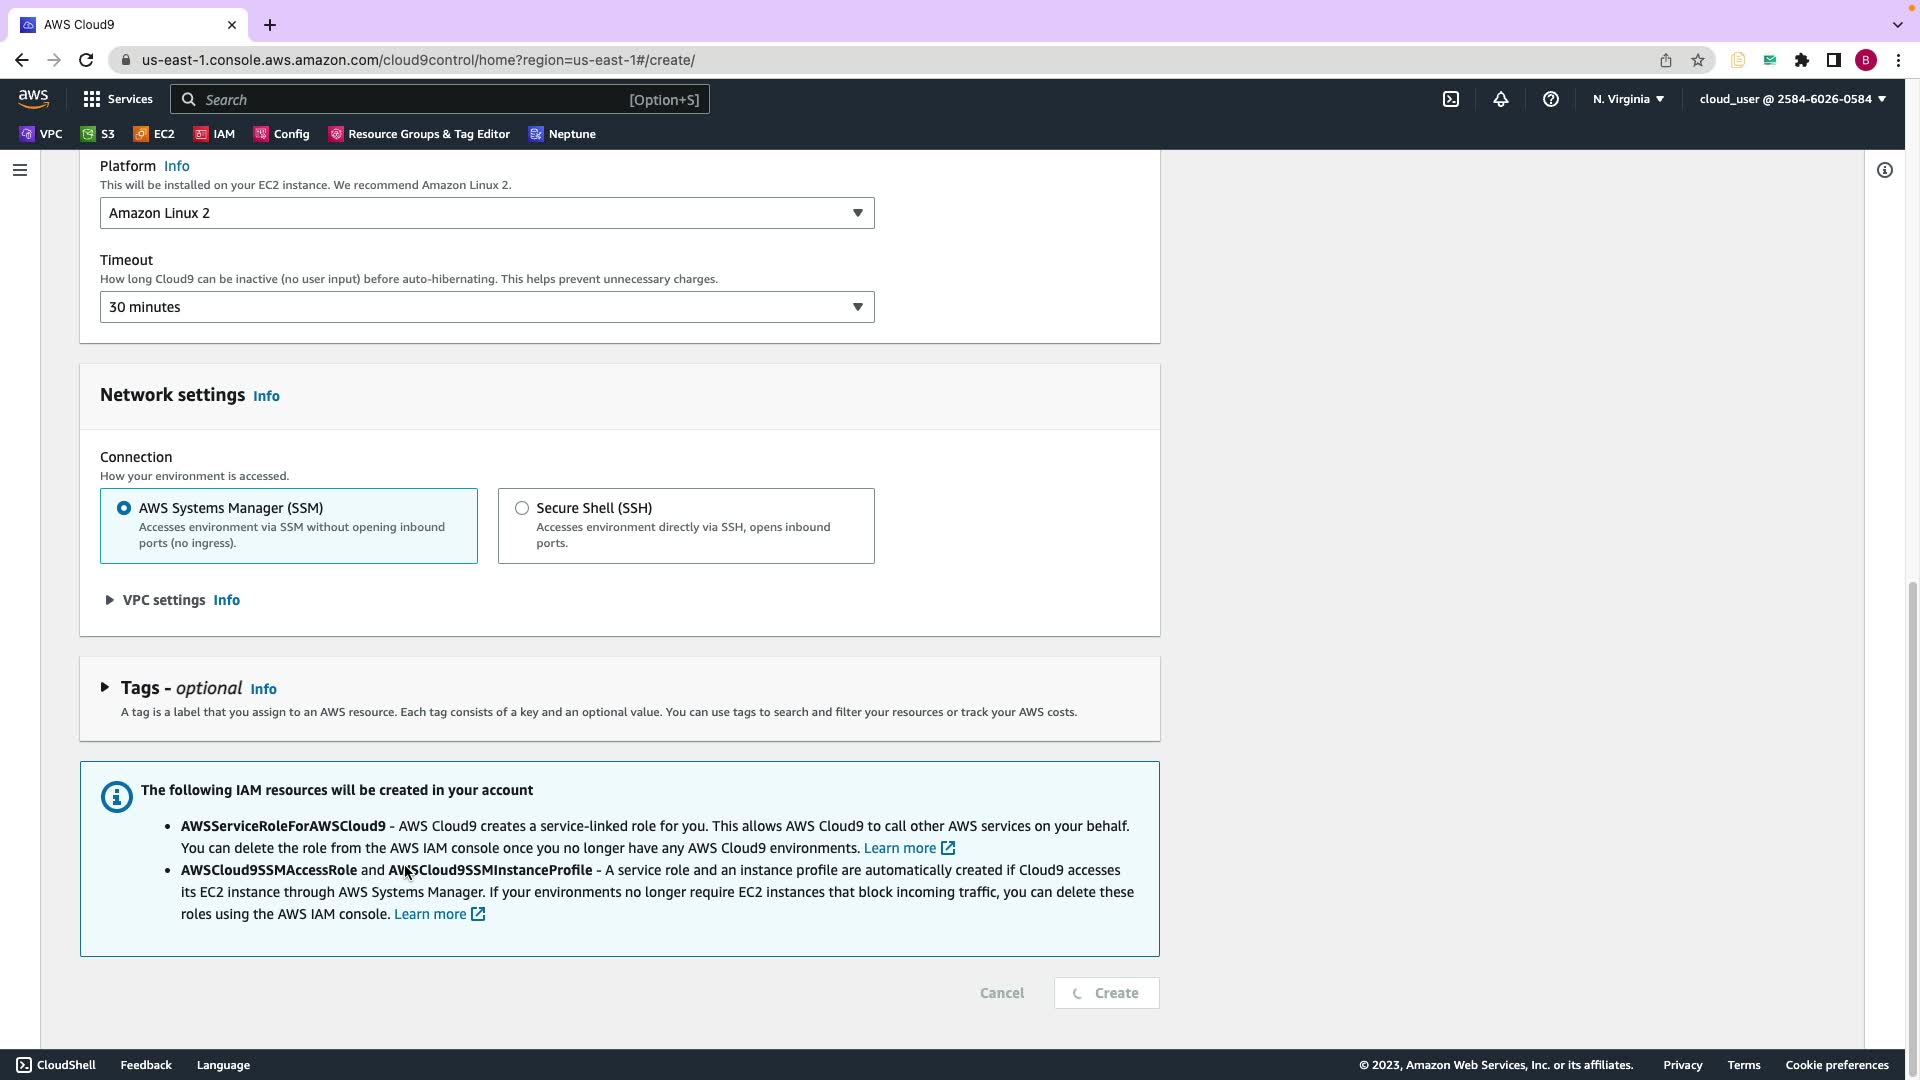The image size is (1920, 1080).
Task: Open the AWS help question mark menu
Action: coord(1550,99)
